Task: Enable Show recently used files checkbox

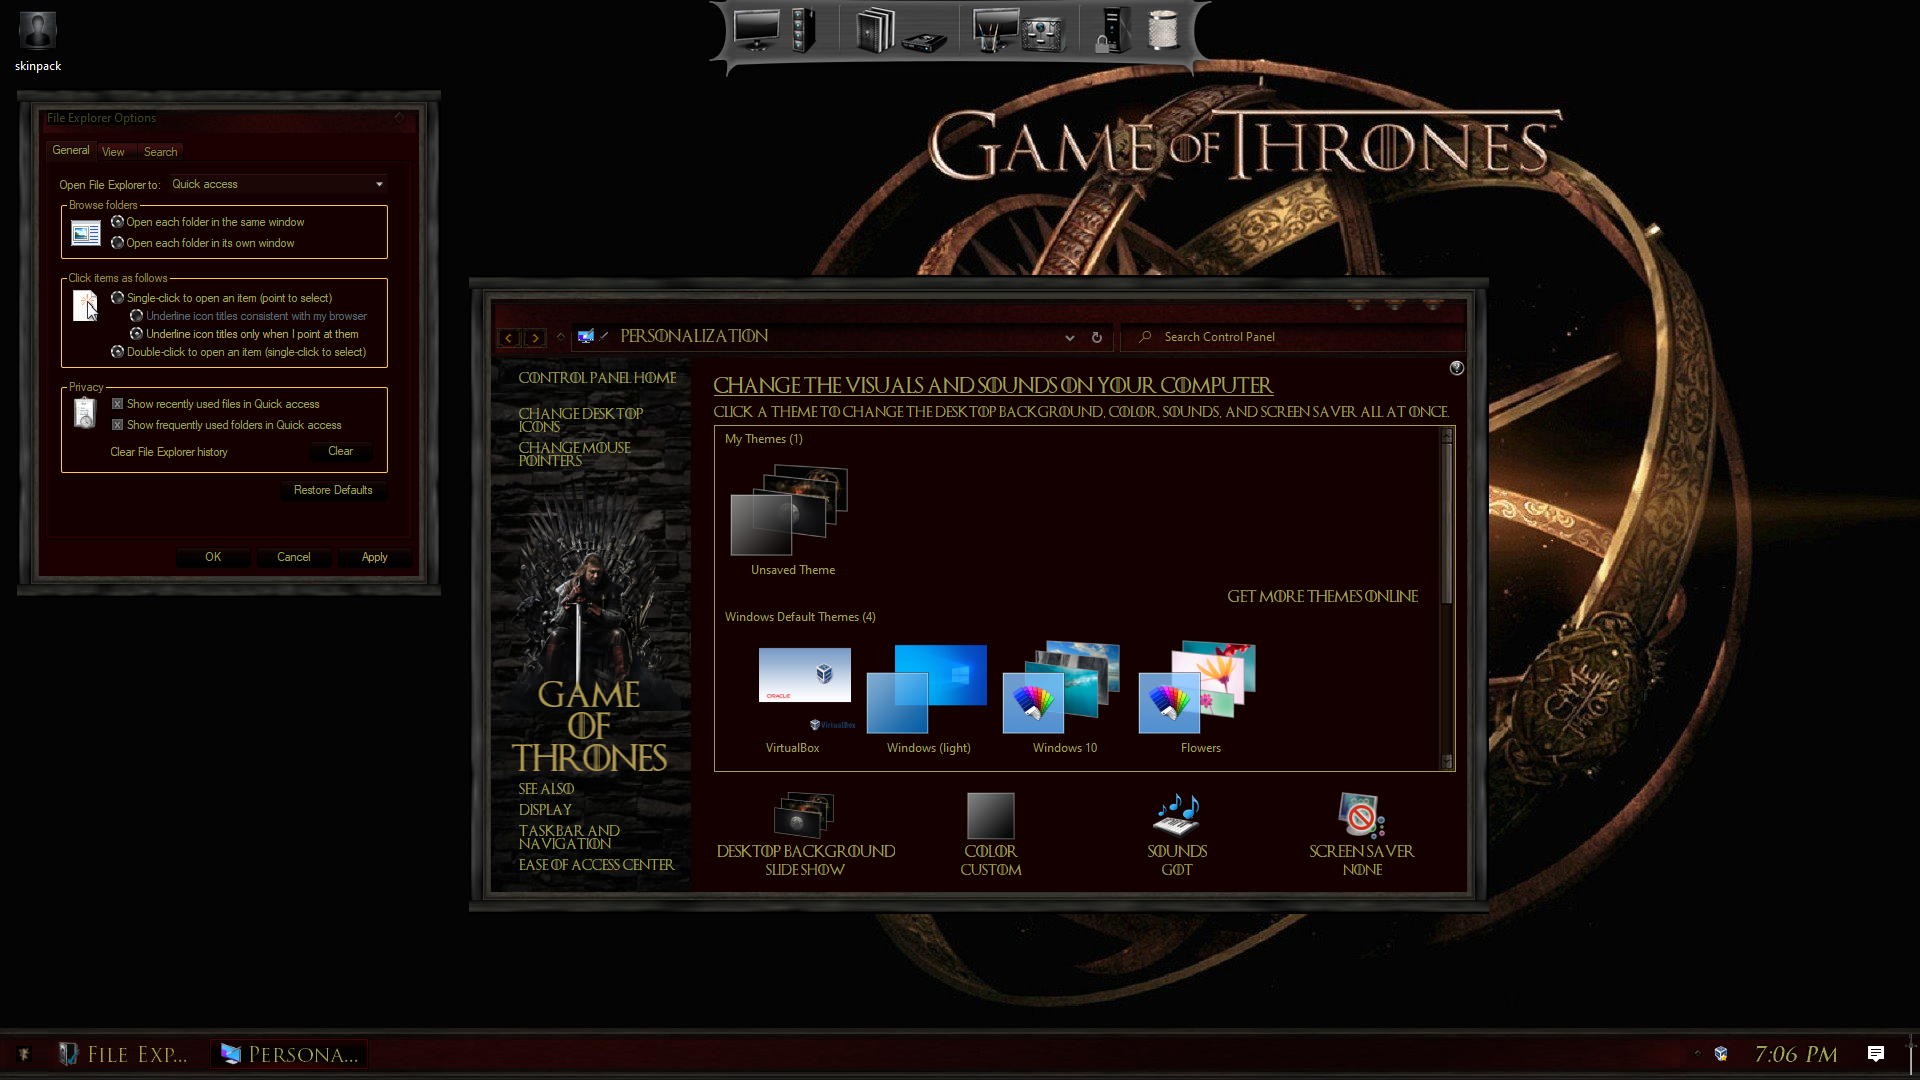Action: 118,404
